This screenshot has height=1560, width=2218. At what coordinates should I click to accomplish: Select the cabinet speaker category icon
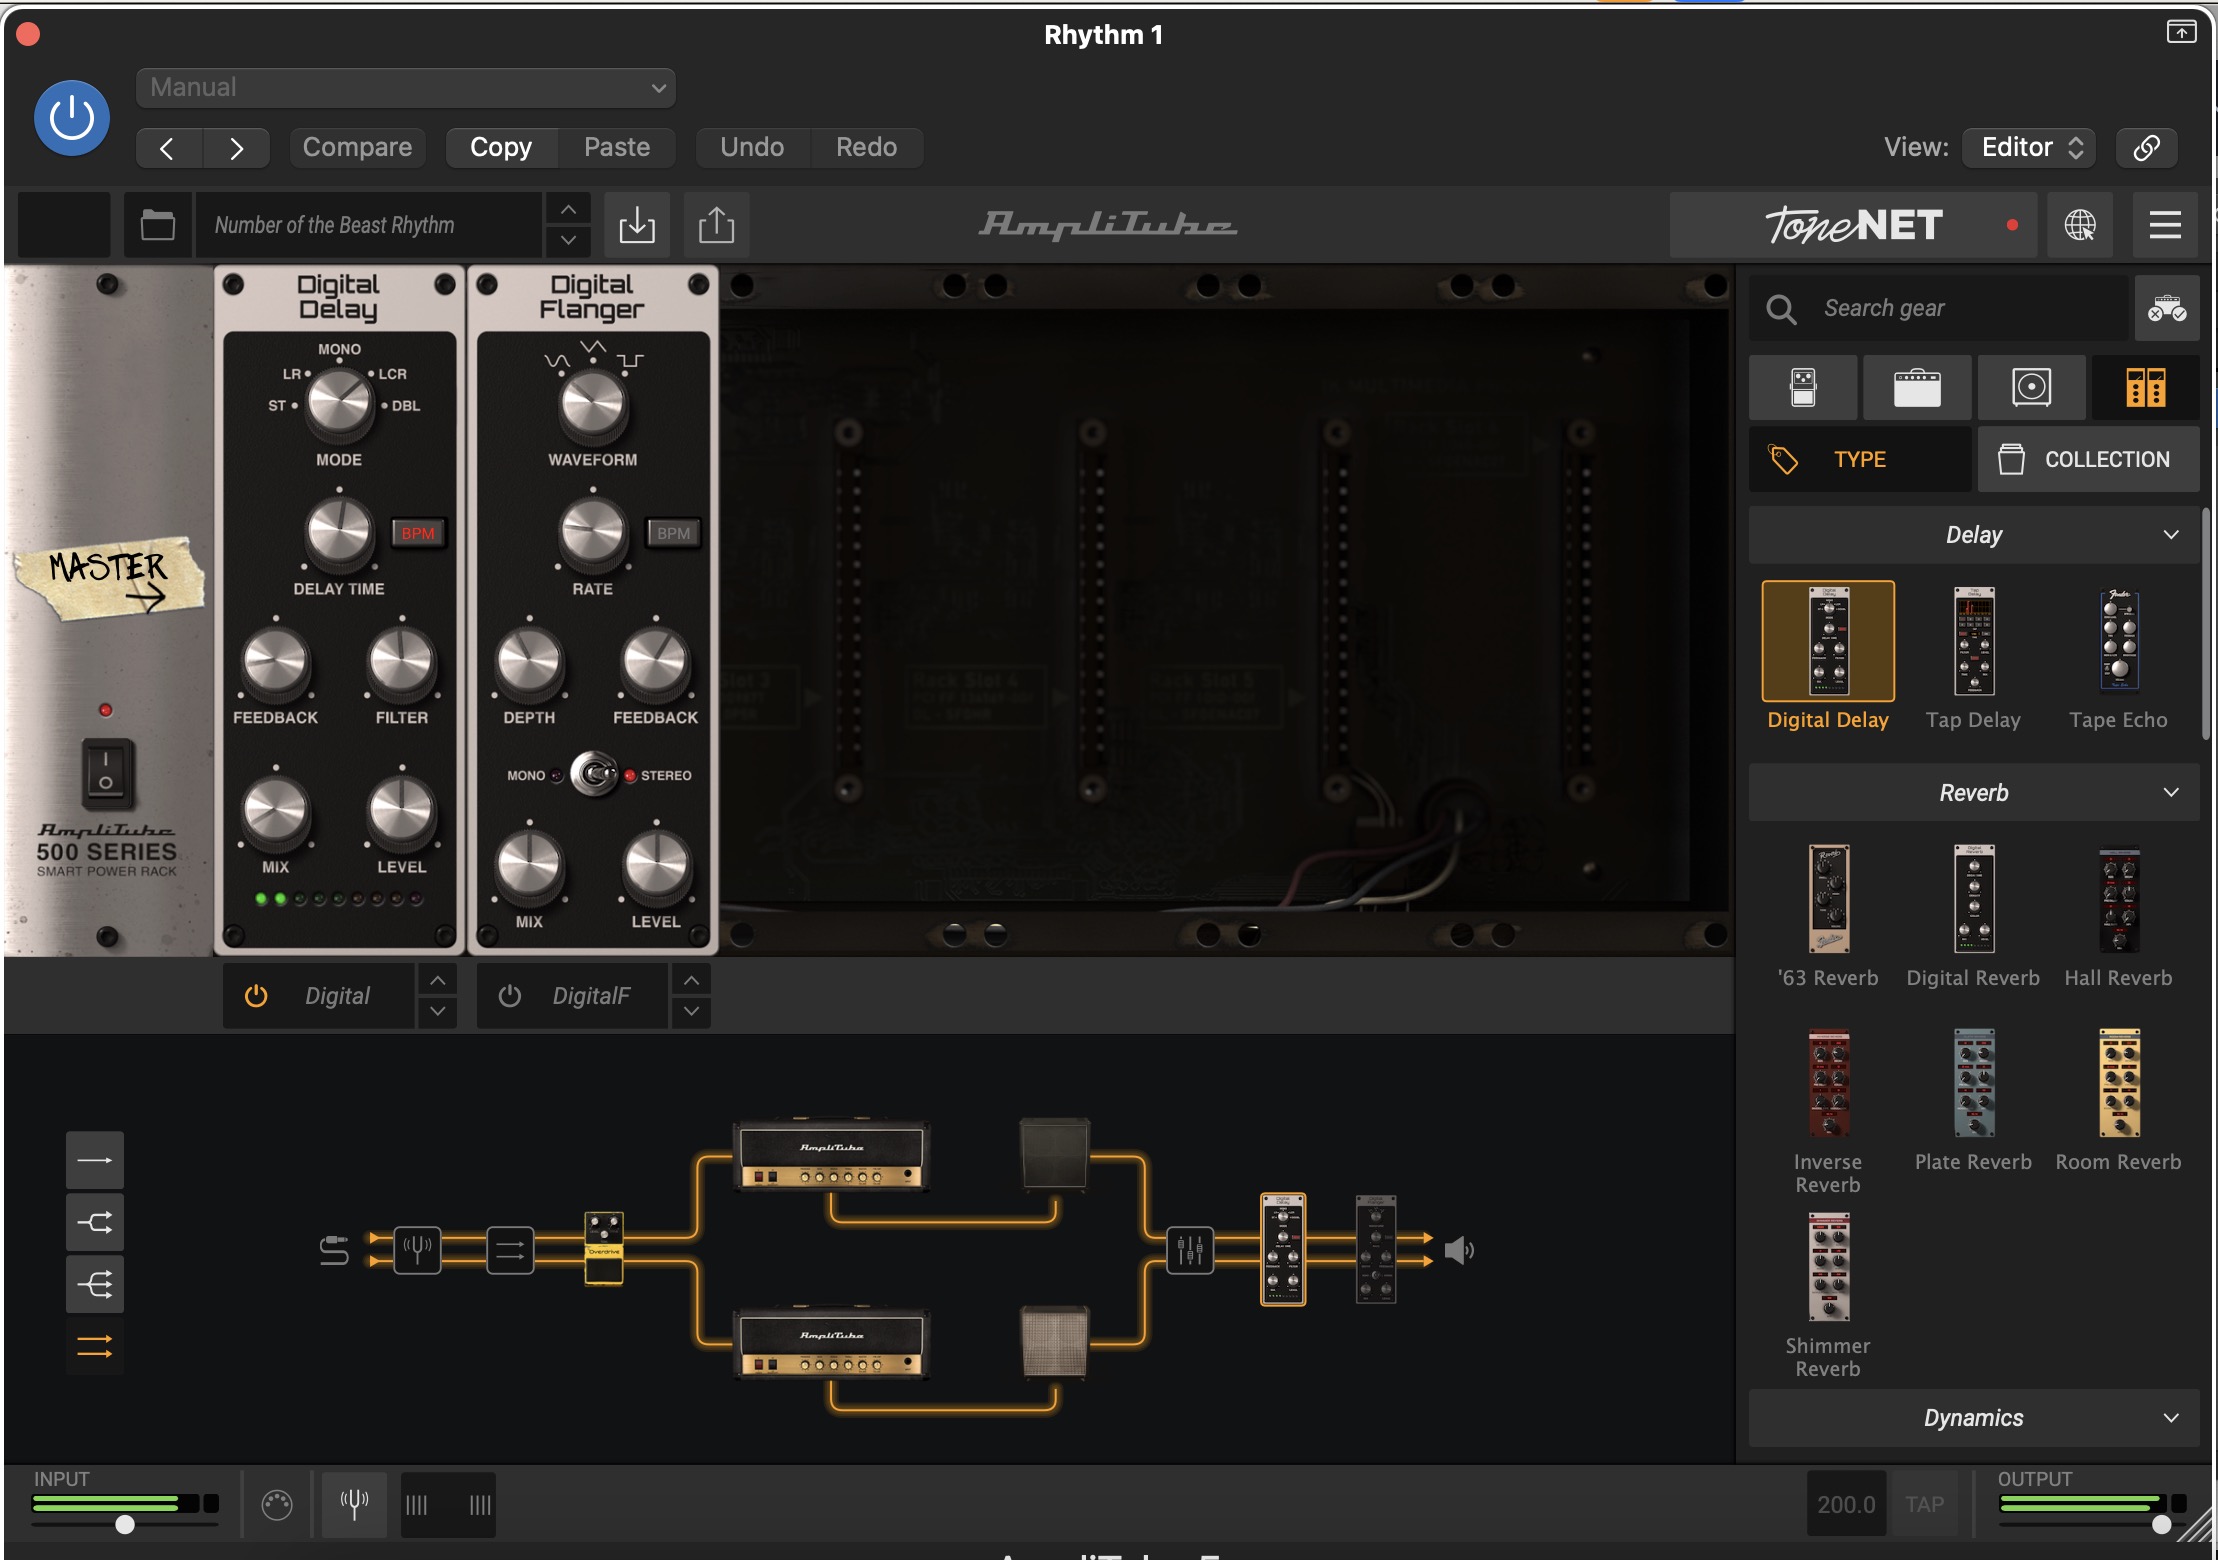coord(2031,387)
